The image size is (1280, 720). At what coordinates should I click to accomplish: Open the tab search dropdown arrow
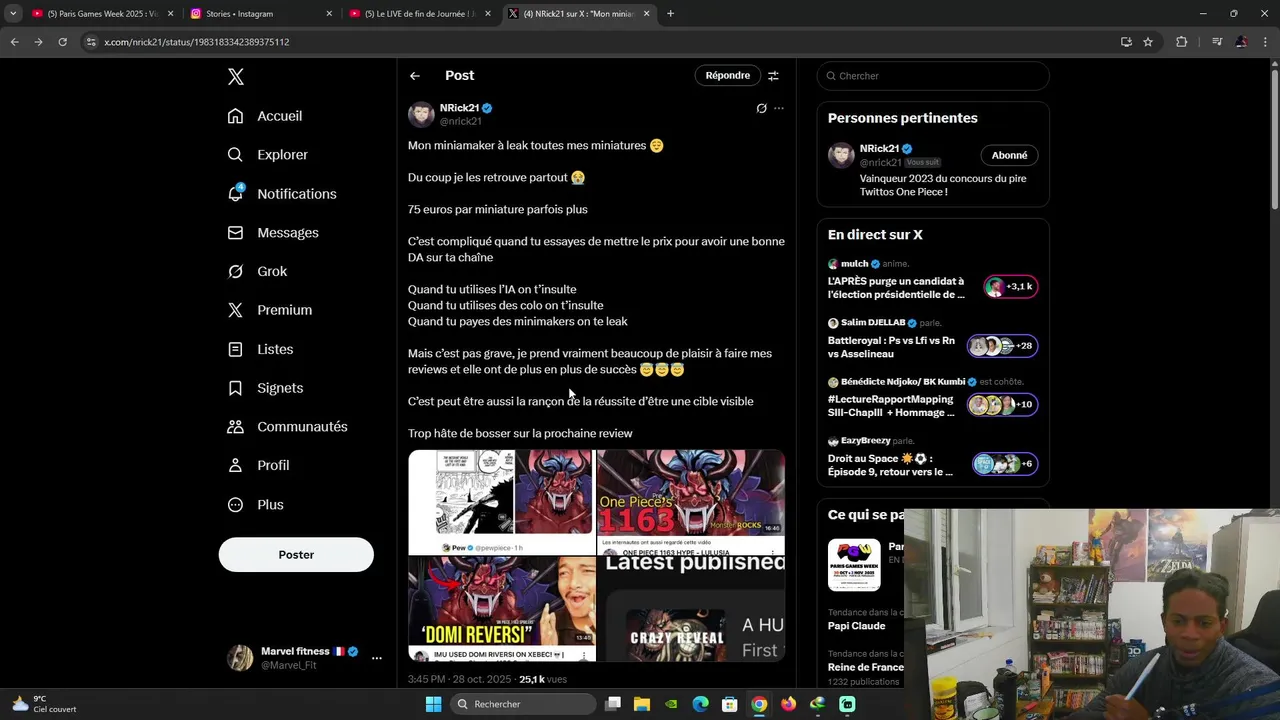(x=12, y=14)
